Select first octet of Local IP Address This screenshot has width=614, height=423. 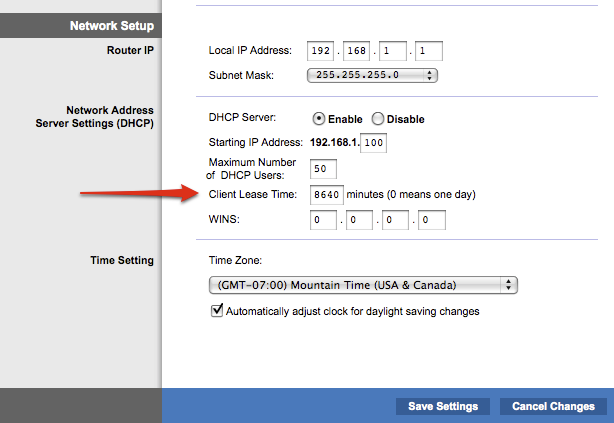click(x=319, y=50)
